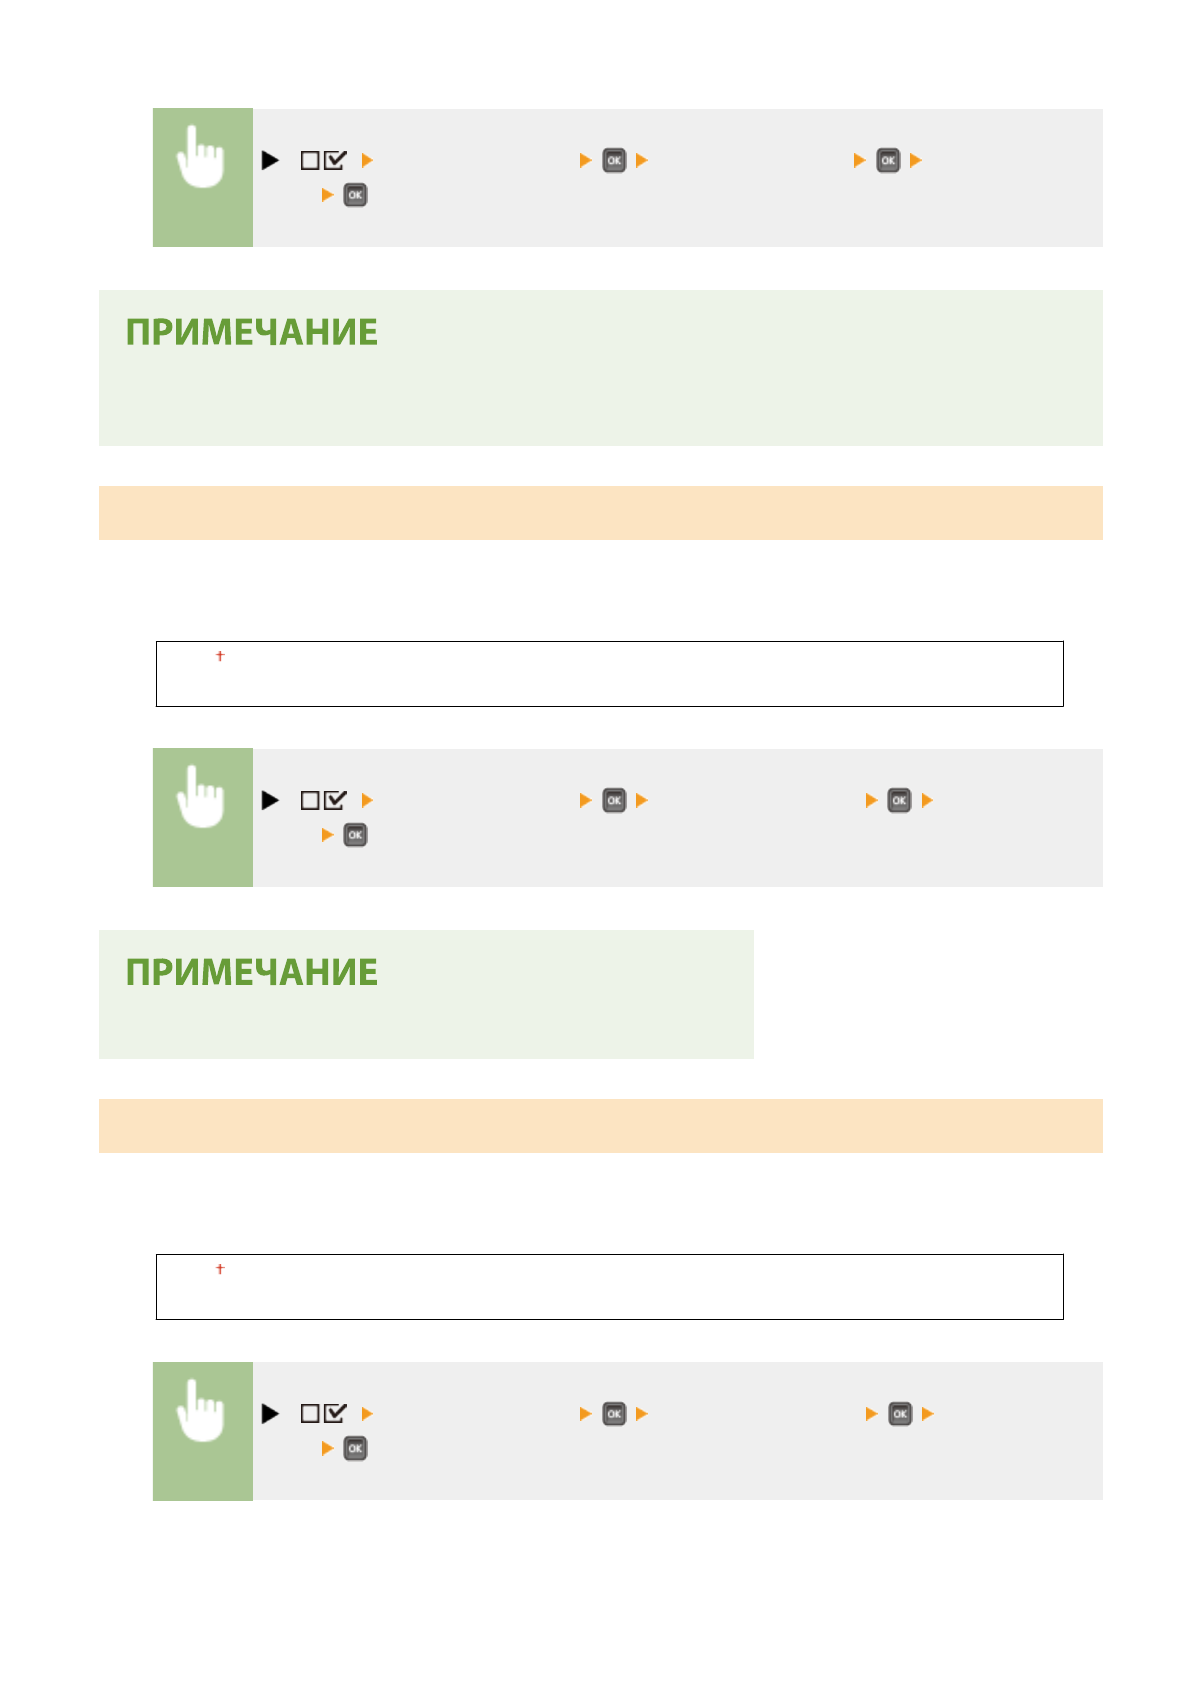Click the orange arrow after the bottom panel's checkbox icon
The image size is (1191, 1684).
click(367, 1413)
